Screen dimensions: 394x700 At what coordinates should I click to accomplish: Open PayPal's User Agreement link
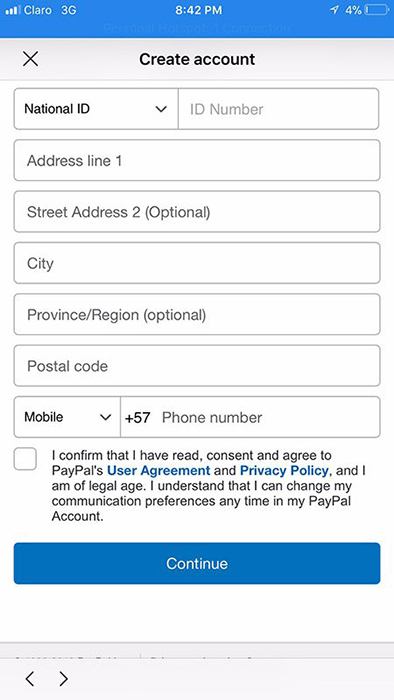(x=158, y=471)
